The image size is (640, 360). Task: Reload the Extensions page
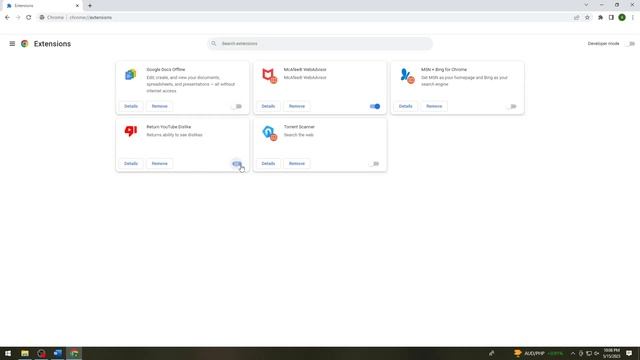pyautogui.click(x=29, y=18)
